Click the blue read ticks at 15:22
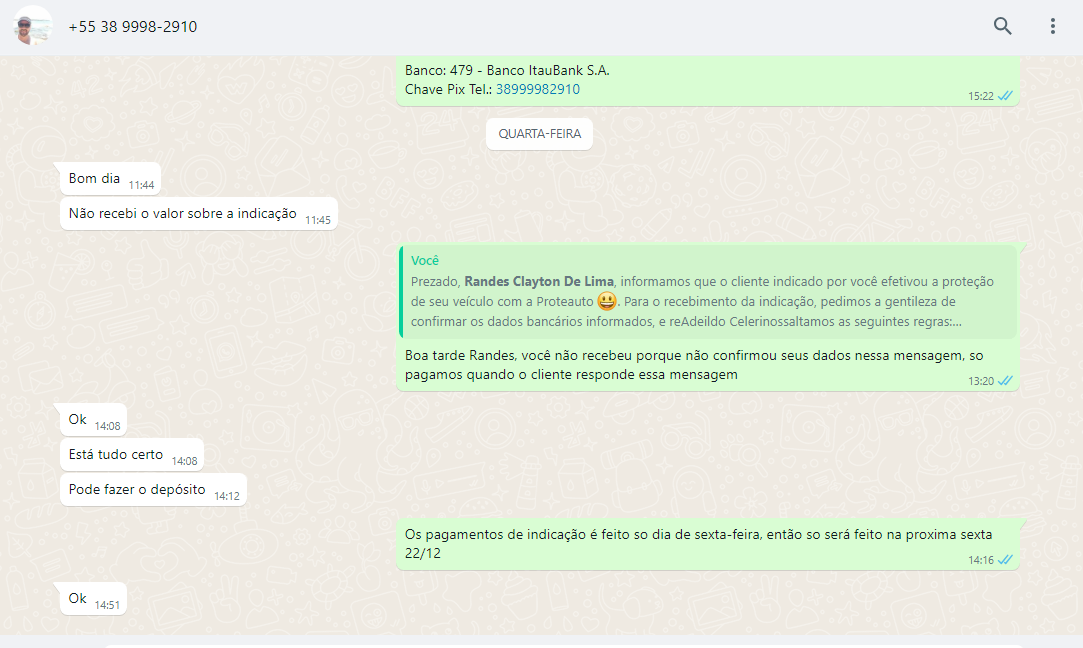 [x=1006, y=96]
